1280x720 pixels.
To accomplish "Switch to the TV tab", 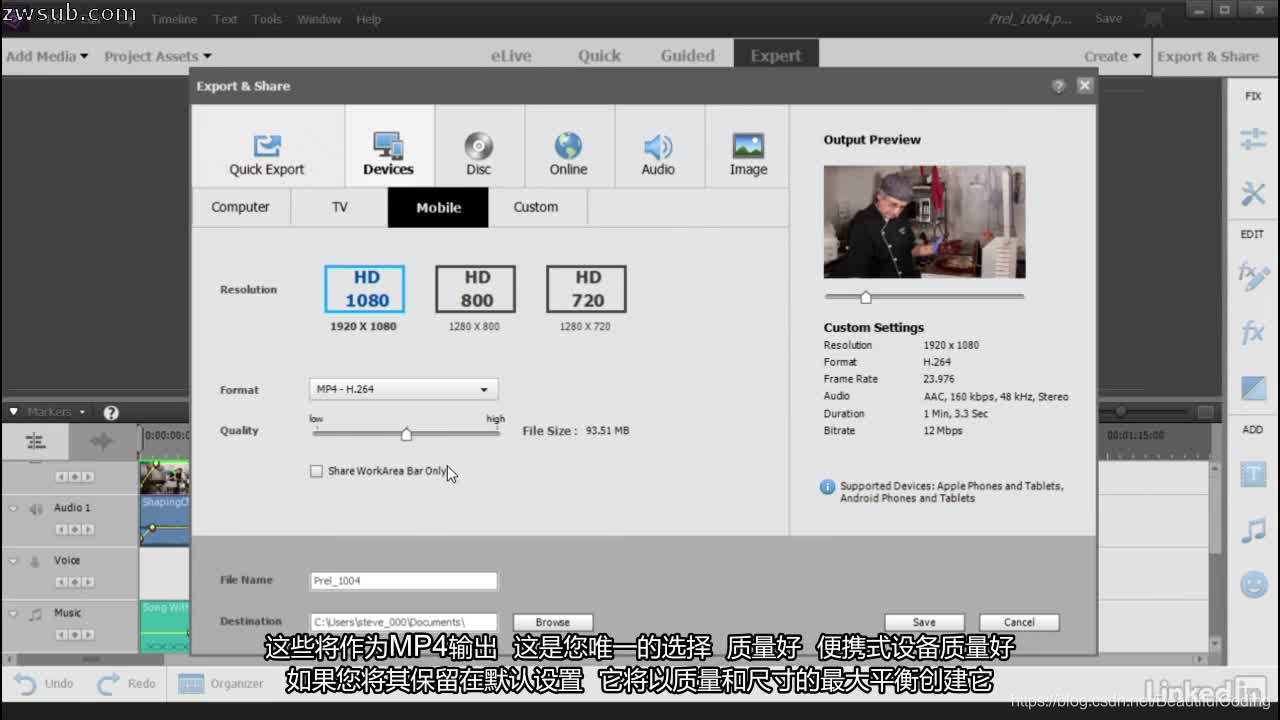I will [340, 207].
